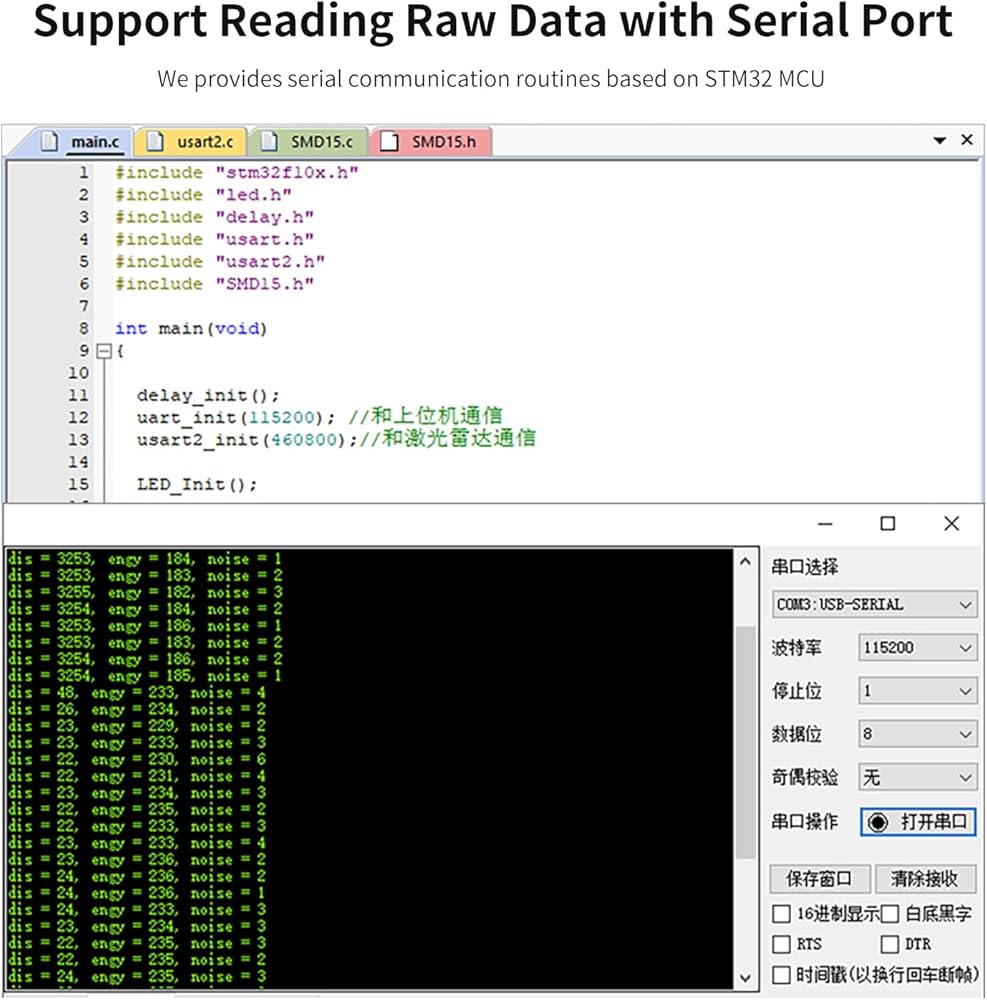Close the serial tool window

click(x=951, y=523)
